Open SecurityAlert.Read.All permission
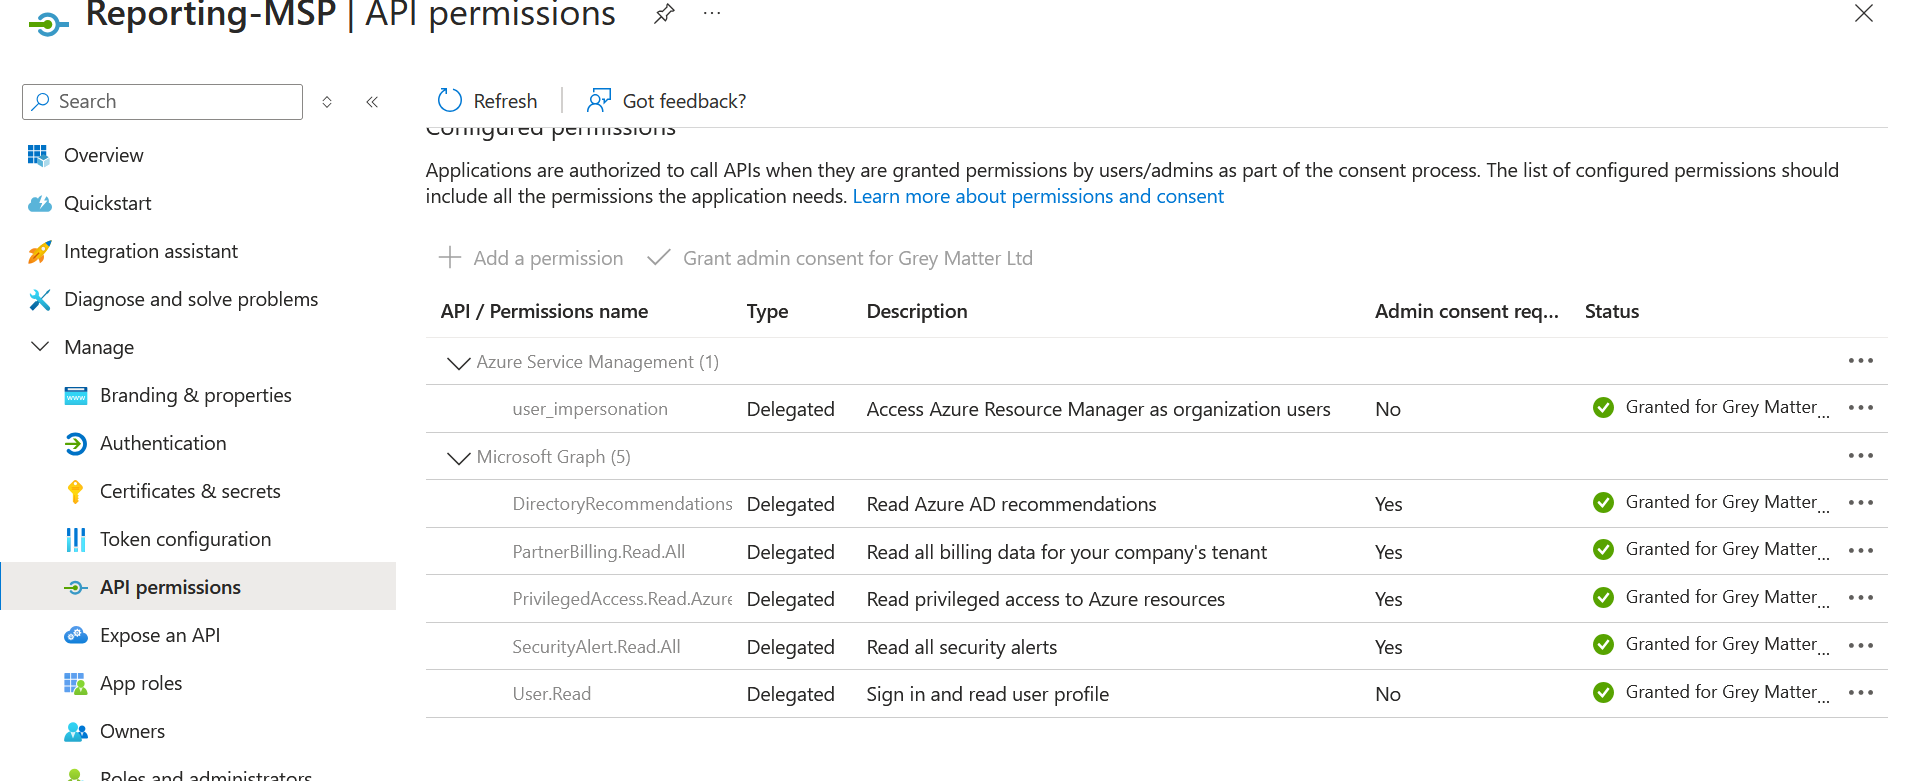The image size is (1916, 781). (596, 647)
